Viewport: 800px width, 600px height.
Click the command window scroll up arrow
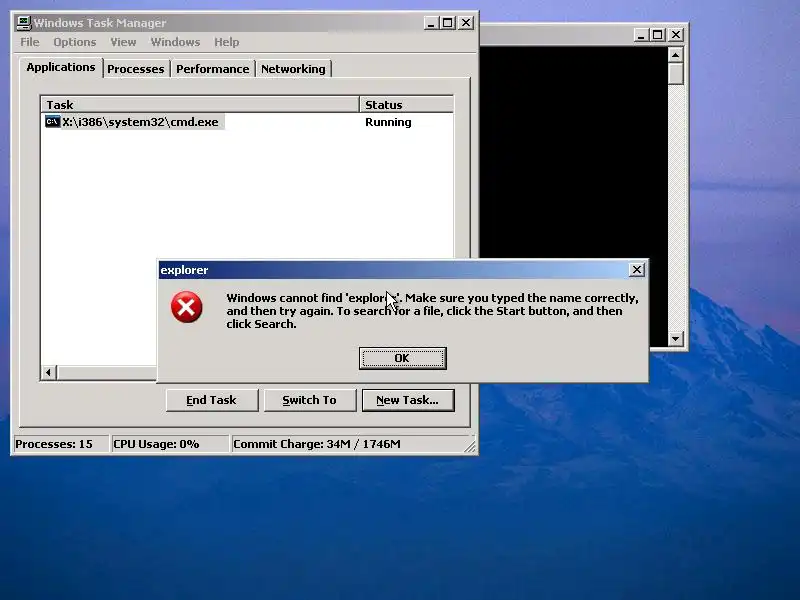pyautogui.click(x=676, y=55)
